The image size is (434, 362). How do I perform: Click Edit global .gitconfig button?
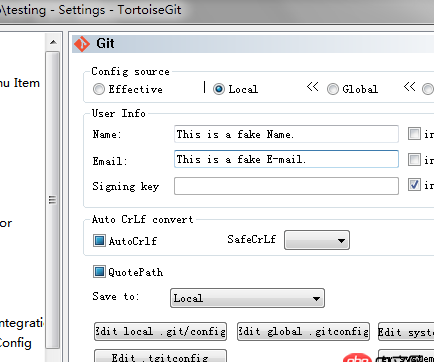(303, 331)
